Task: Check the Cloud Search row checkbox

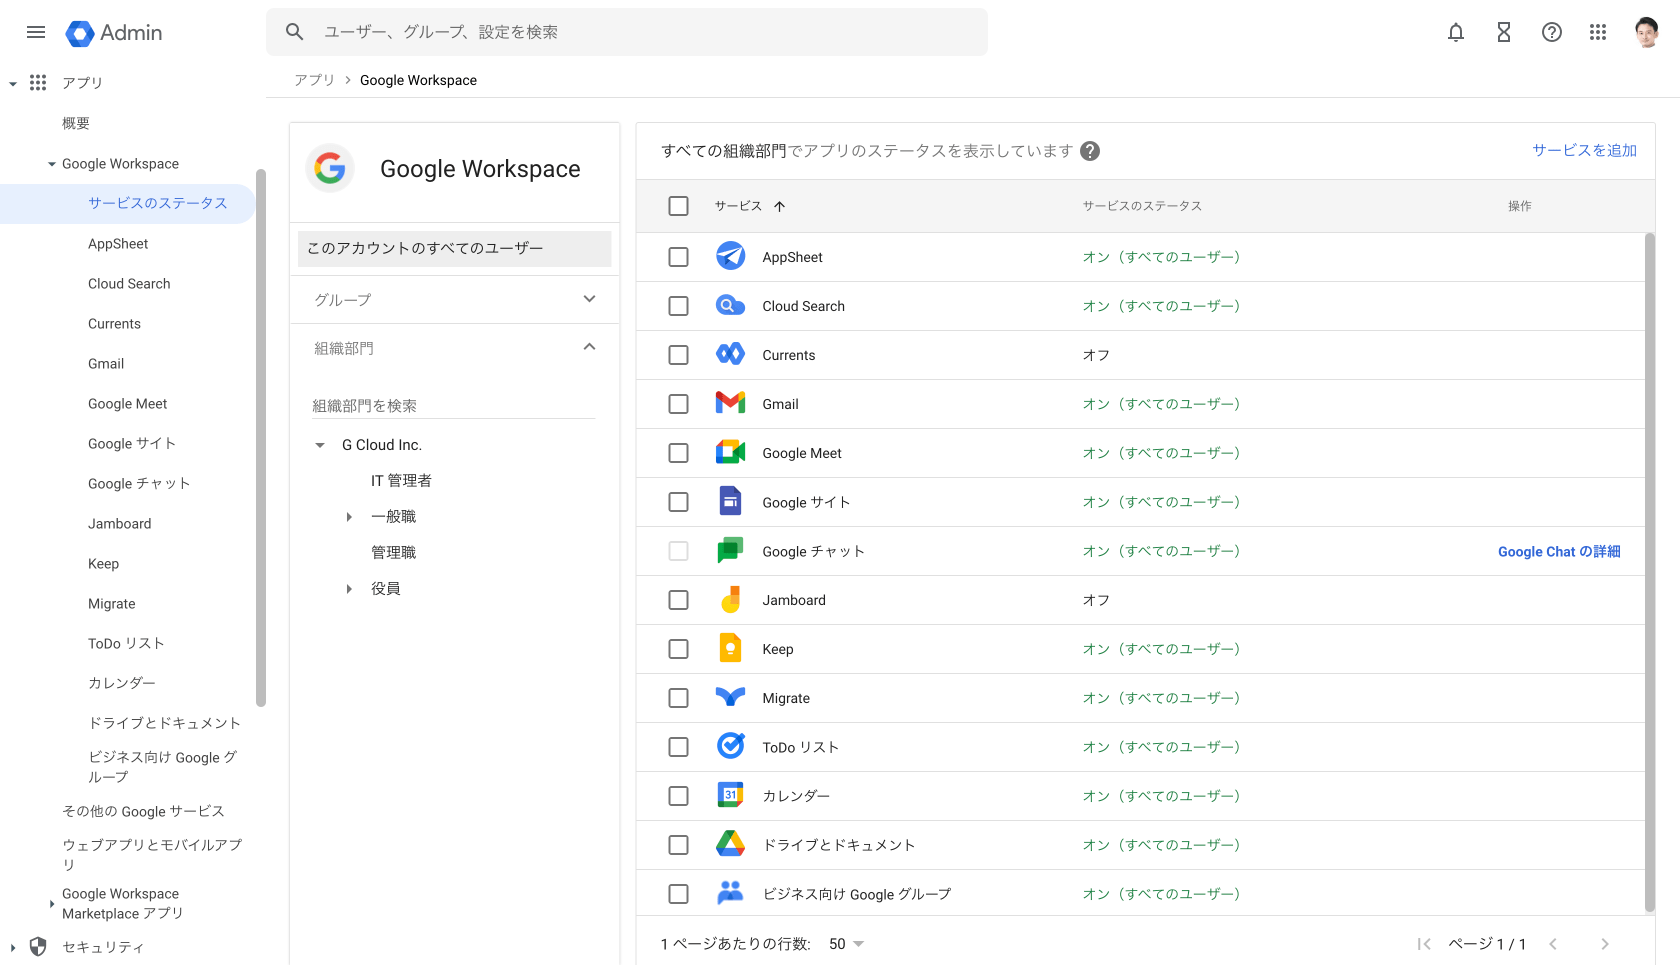Action: tap(679, 306)
